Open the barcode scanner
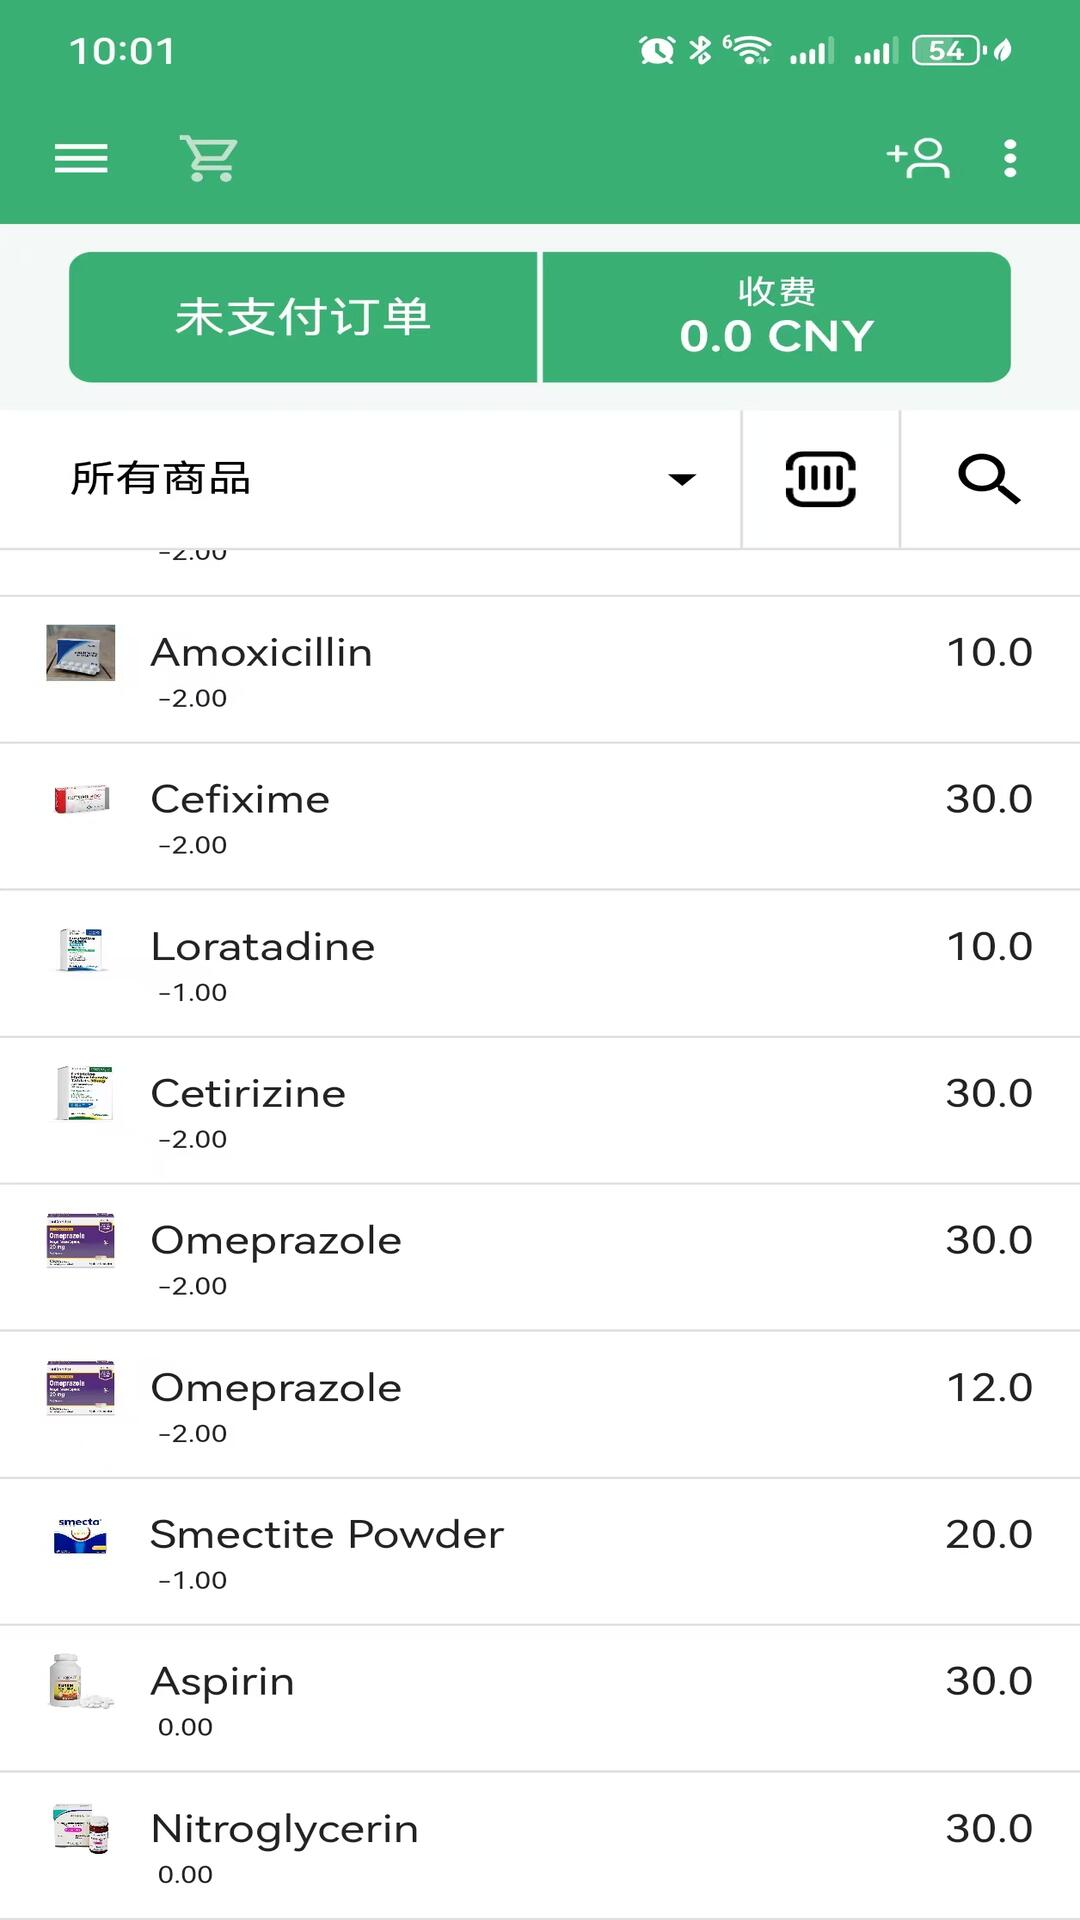Viewport: 1080px width, 1920px height. pos(820,479)
